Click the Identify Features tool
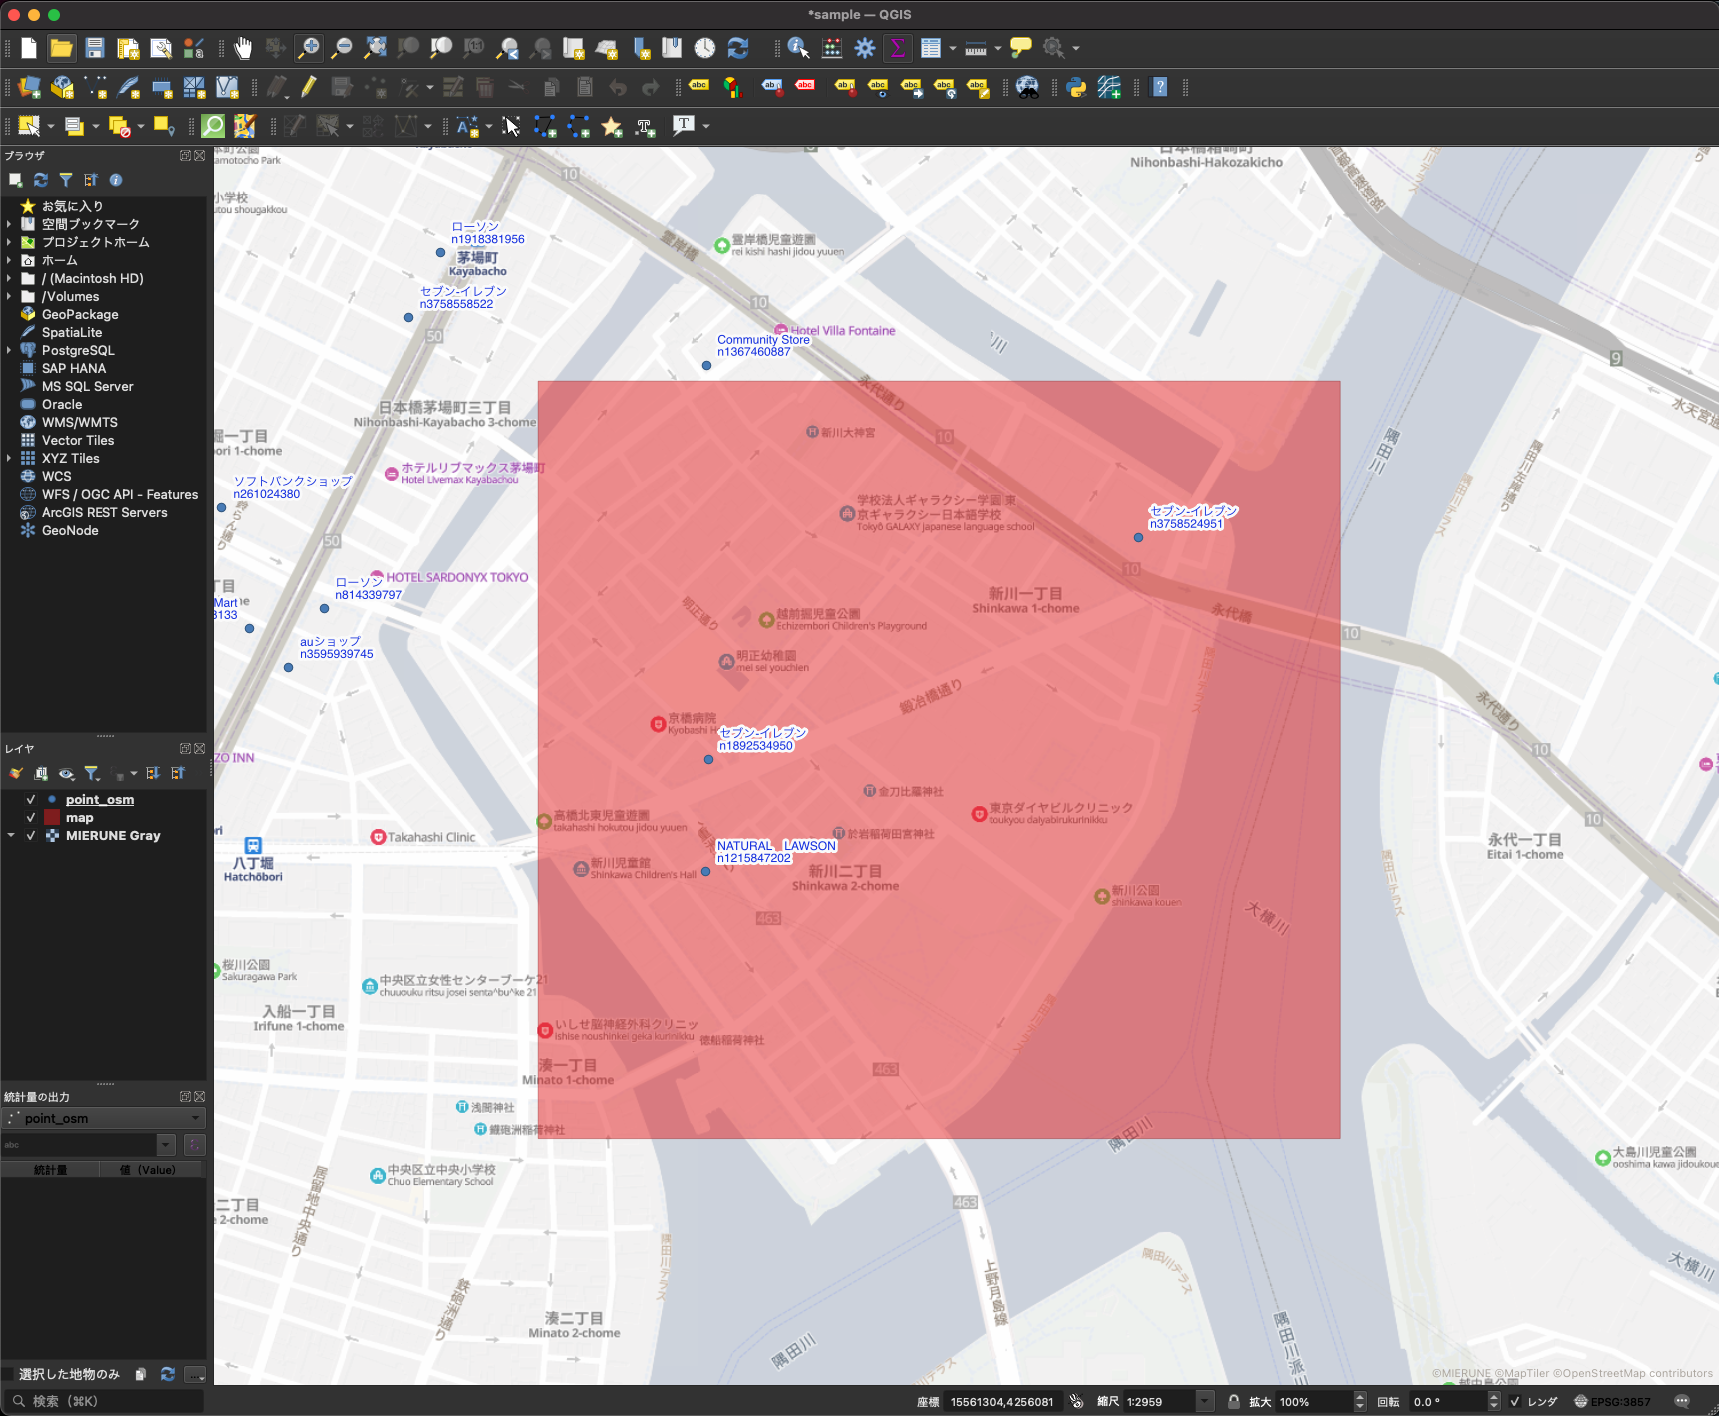The width and height of the screenshot is (1719, 1416). point(797,48)
